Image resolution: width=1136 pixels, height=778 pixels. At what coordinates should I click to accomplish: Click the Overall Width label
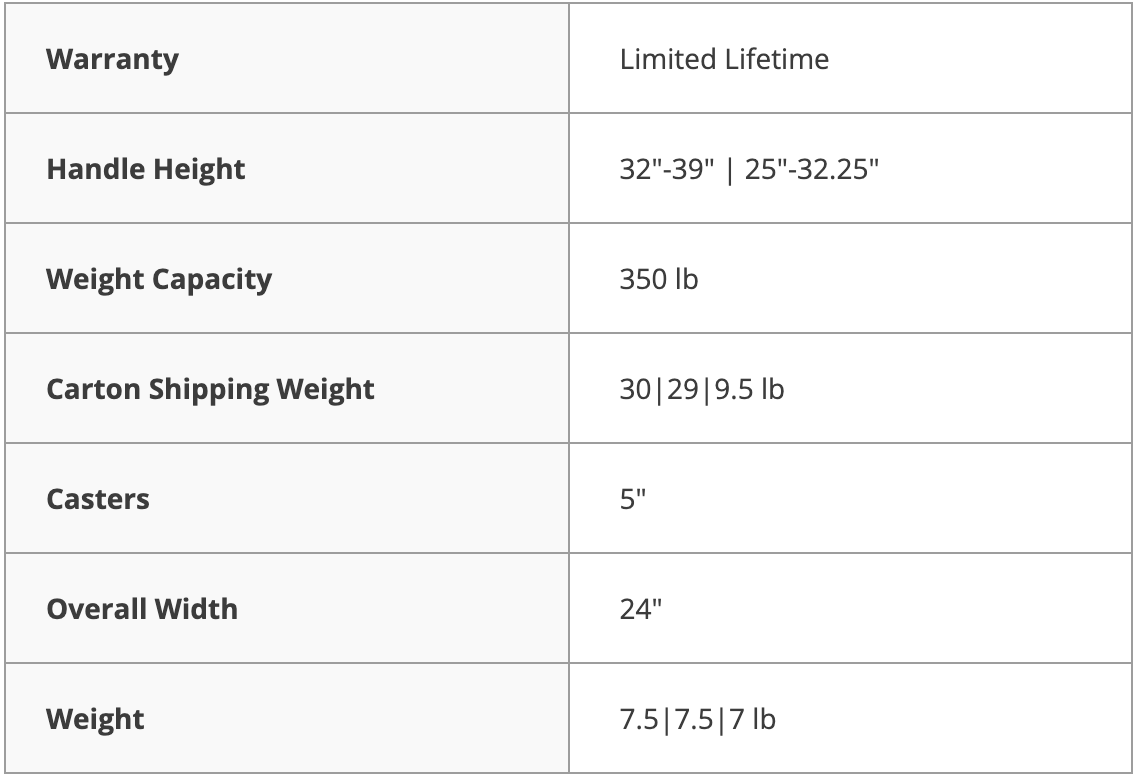pyautogui.click(x=142, y=609)
